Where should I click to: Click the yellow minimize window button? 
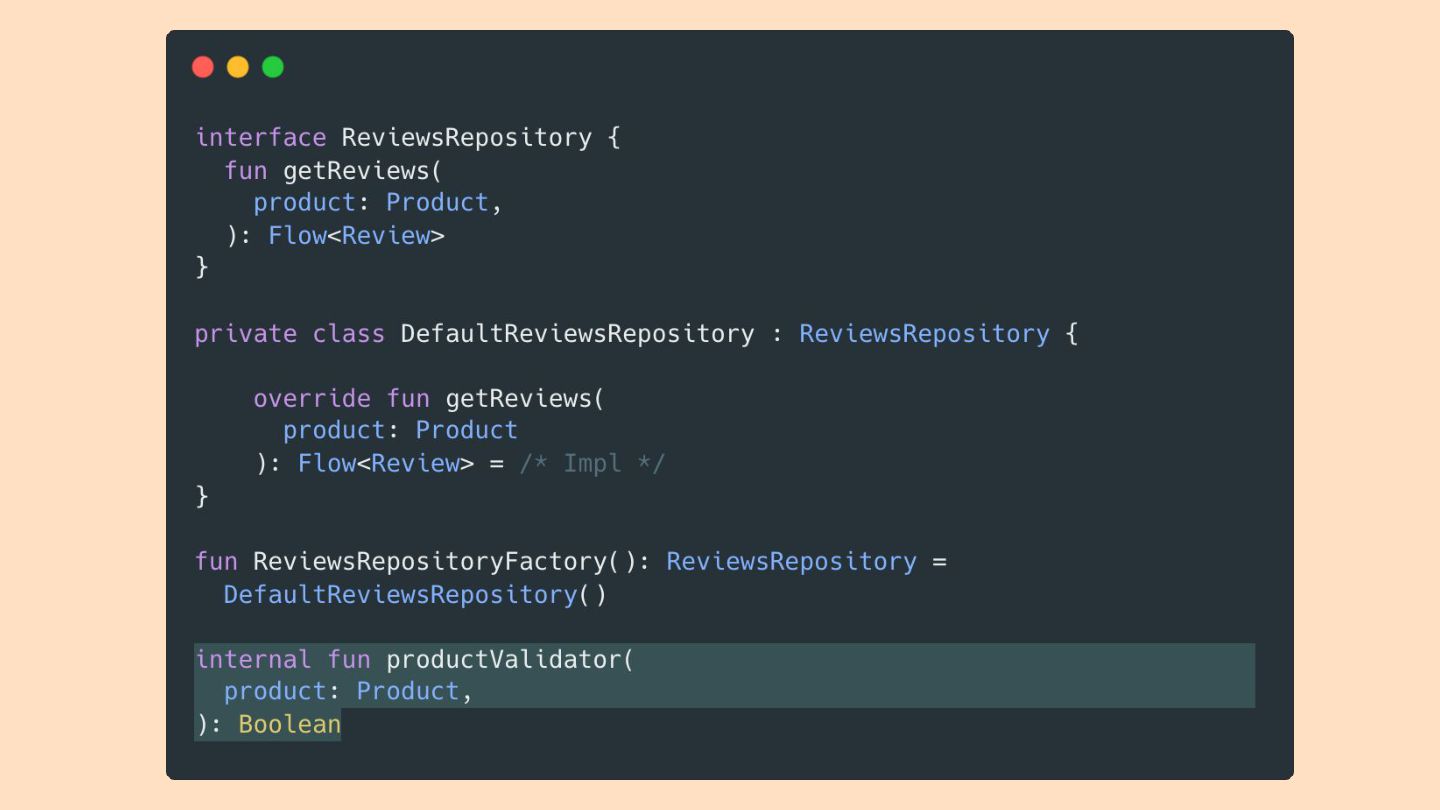pos(238,67)
